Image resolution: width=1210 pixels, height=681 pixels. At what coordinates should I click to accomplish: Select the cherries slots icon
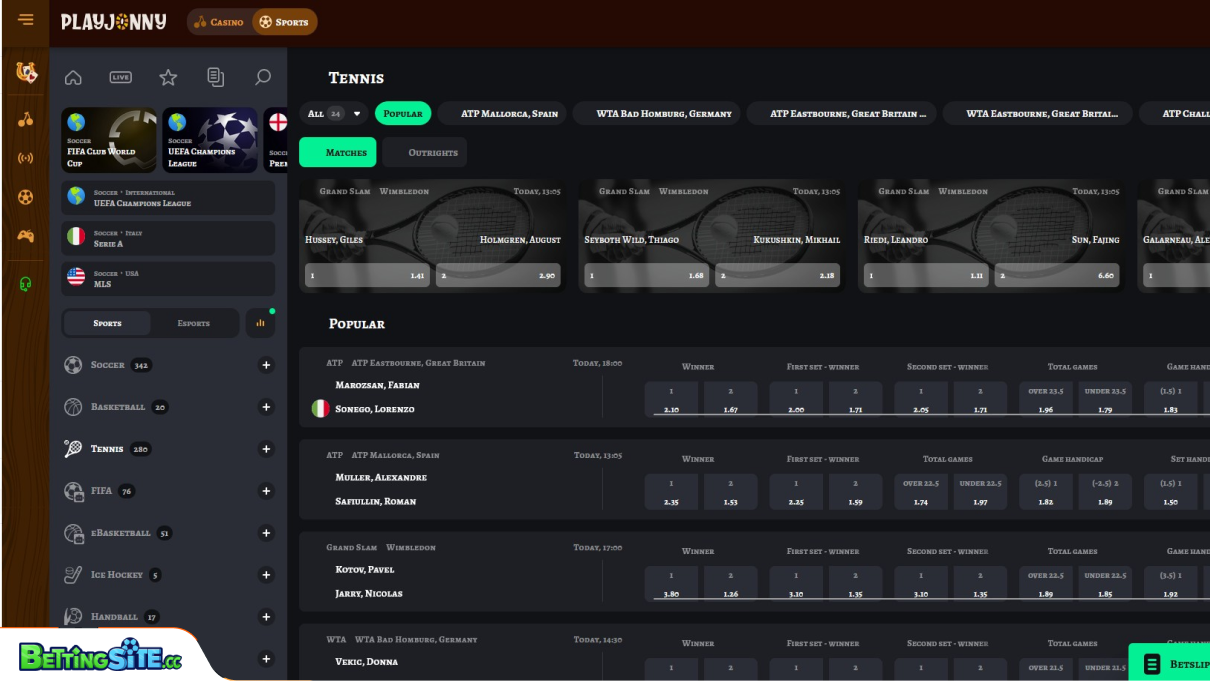click(x=25, y=118)
